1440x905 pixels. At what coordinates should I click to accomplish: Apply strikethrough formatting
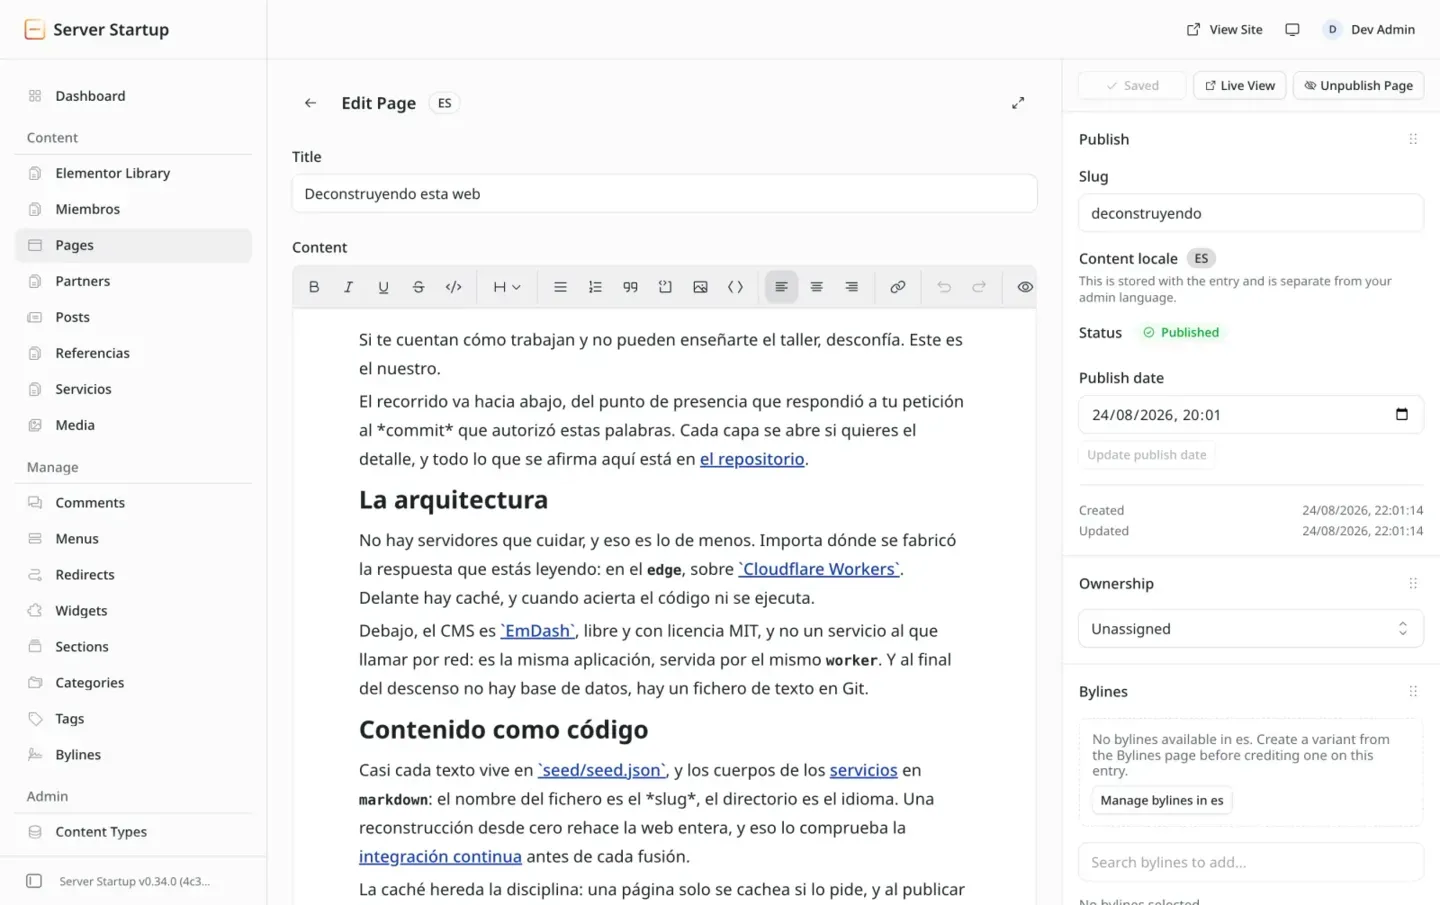(418, 287)
